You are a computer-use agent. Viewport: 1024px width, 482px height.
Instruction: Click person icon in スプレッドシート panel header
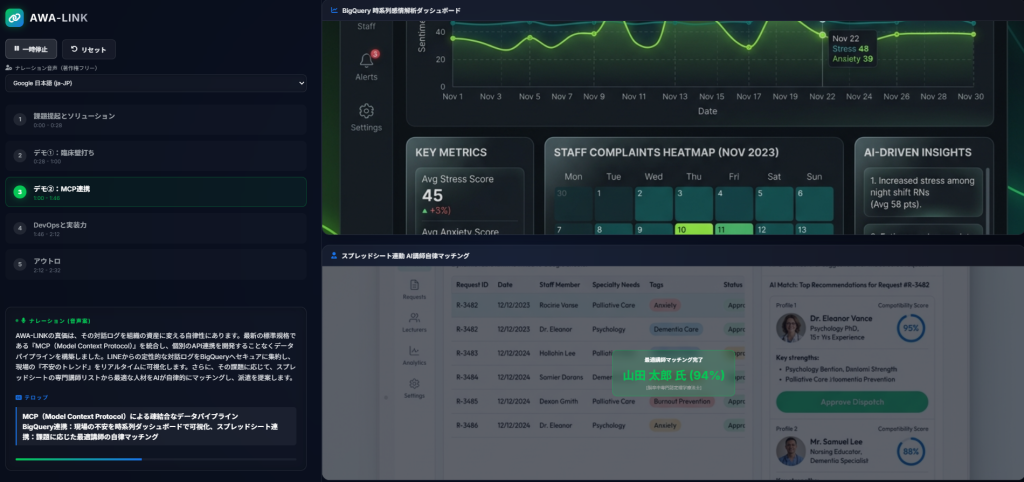click(x=334, y=255)
